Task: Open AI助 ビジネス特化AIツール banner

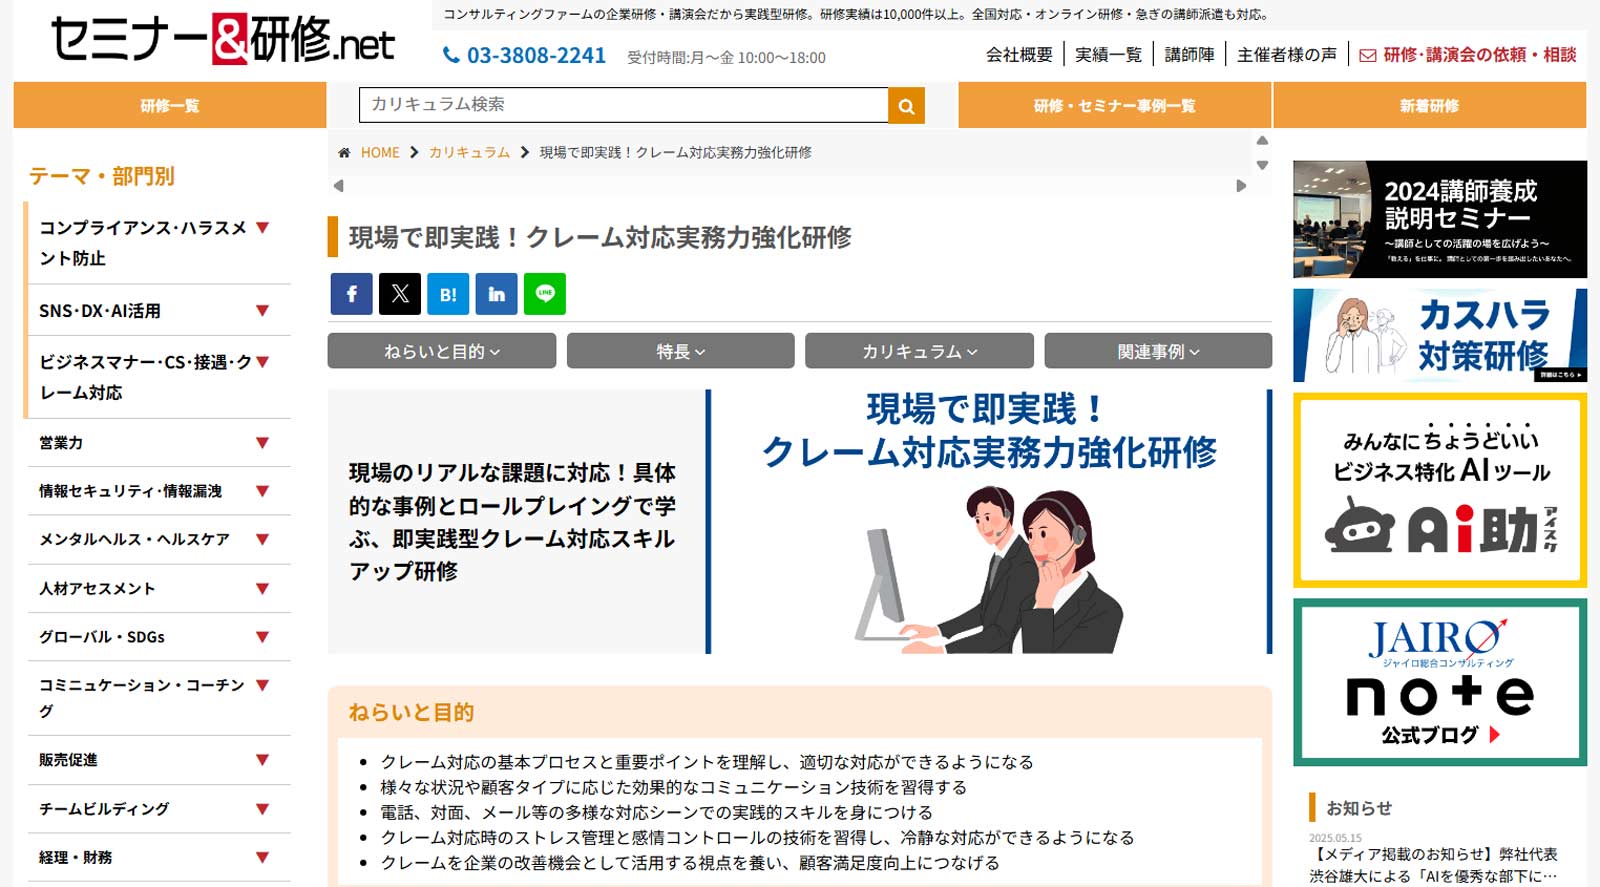Action: [x=1440, y=490]
